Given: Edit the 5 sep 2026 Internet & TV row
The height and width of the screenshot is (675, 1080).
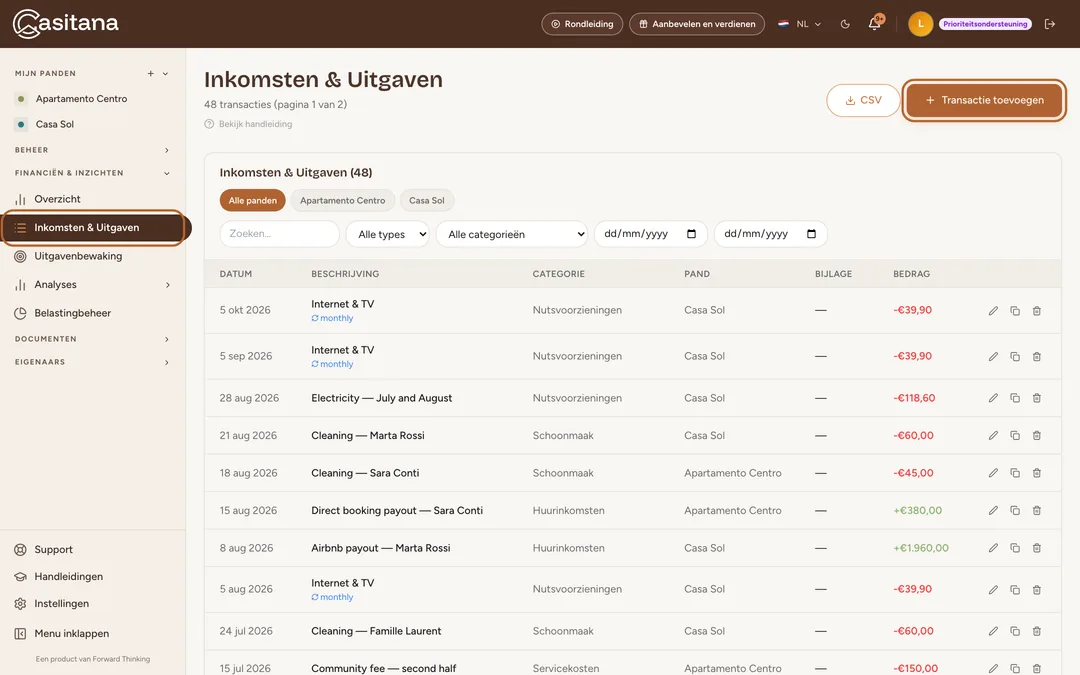Looking at the screenshot, I should 993,357.
